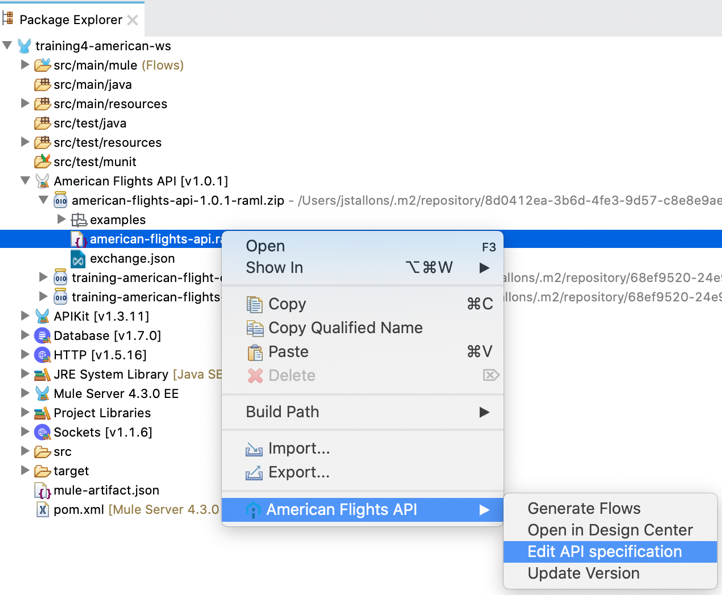722x595 pixels.
Task: Expand the HTTP [v1.5.16] module
Action: click(x=25, y=355)
